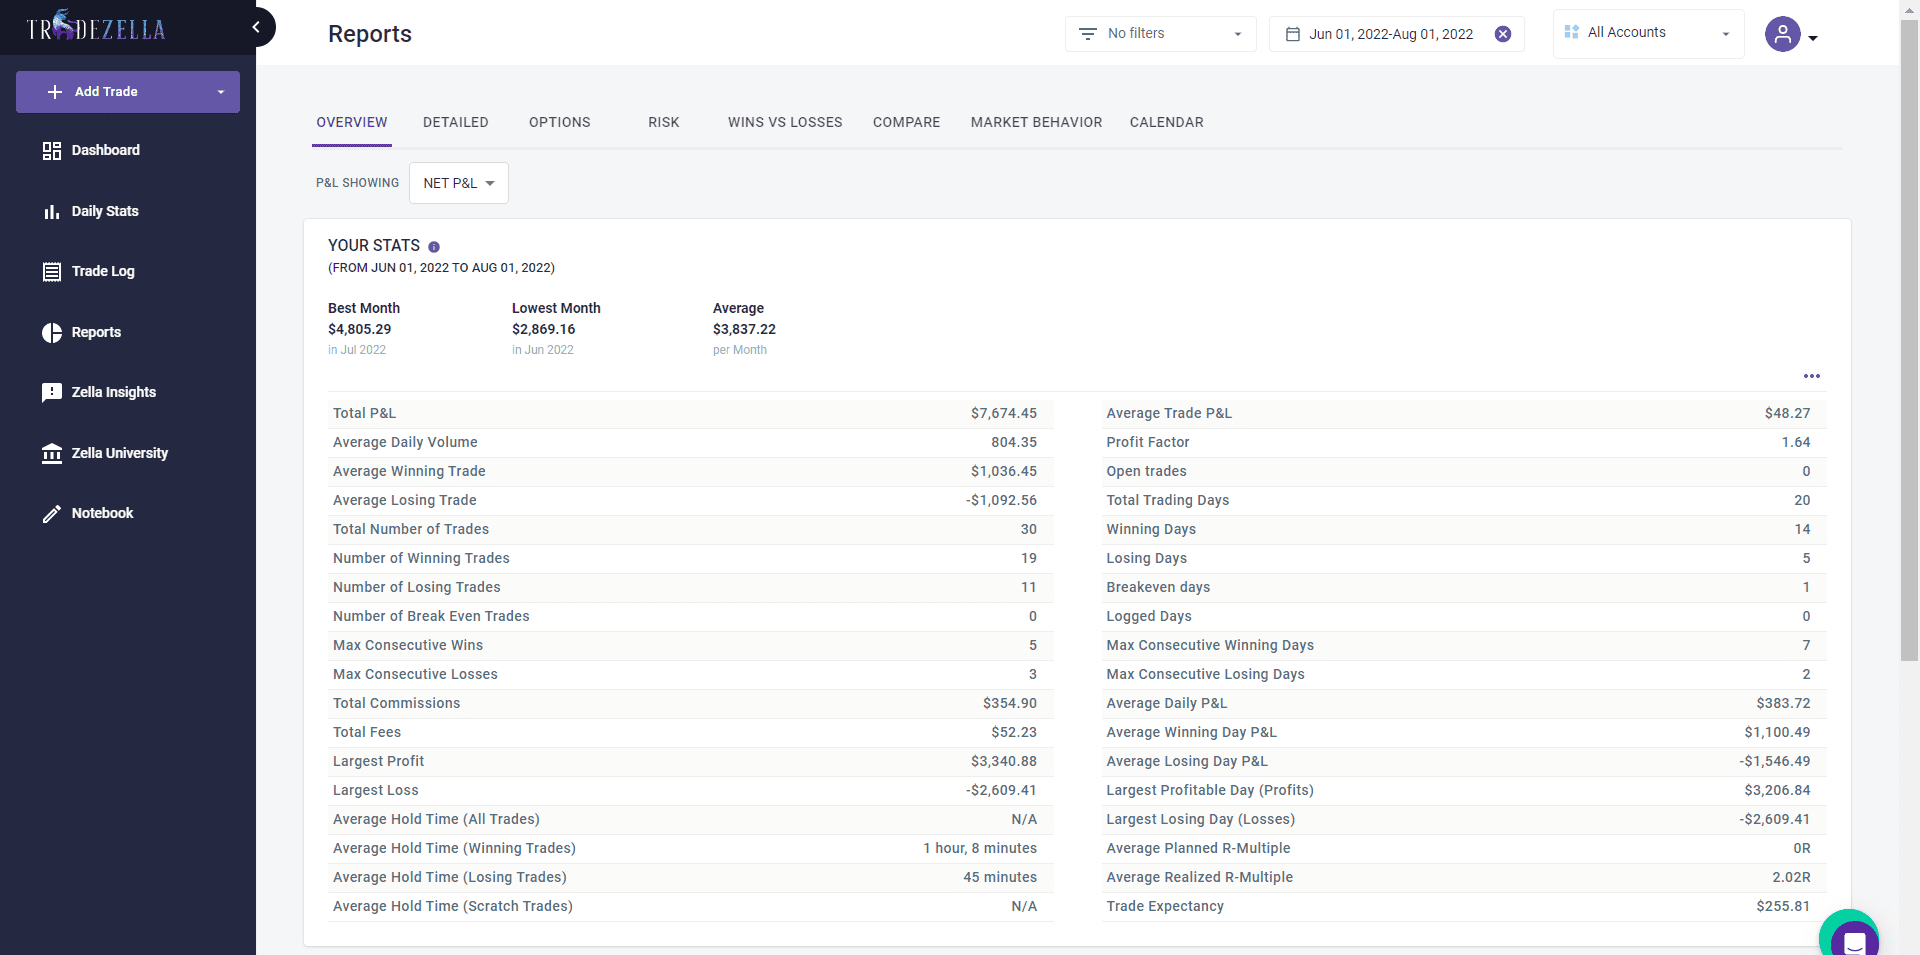Switch to the Detailed tab
Viewport: 1920px width, 955px height.
(455, 122)
